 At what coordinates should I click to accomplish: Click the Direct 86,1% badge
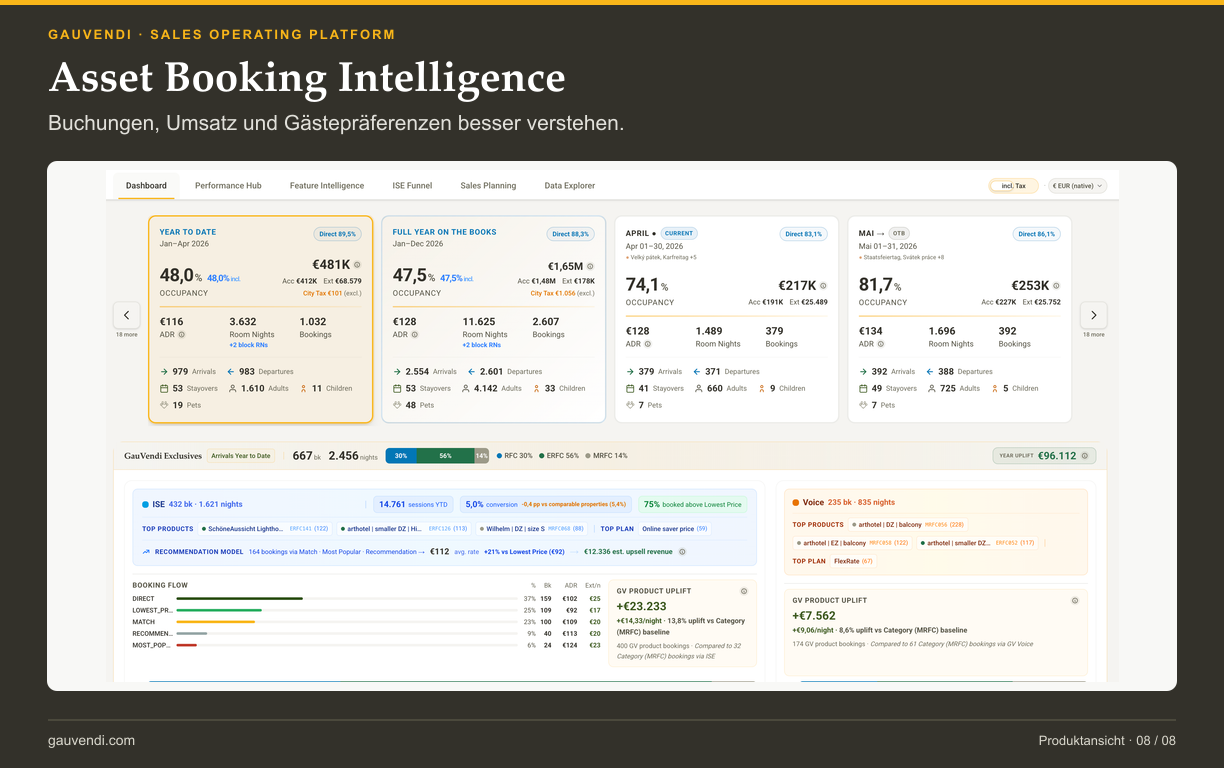pyautogui.click(x=1036, y=234)
